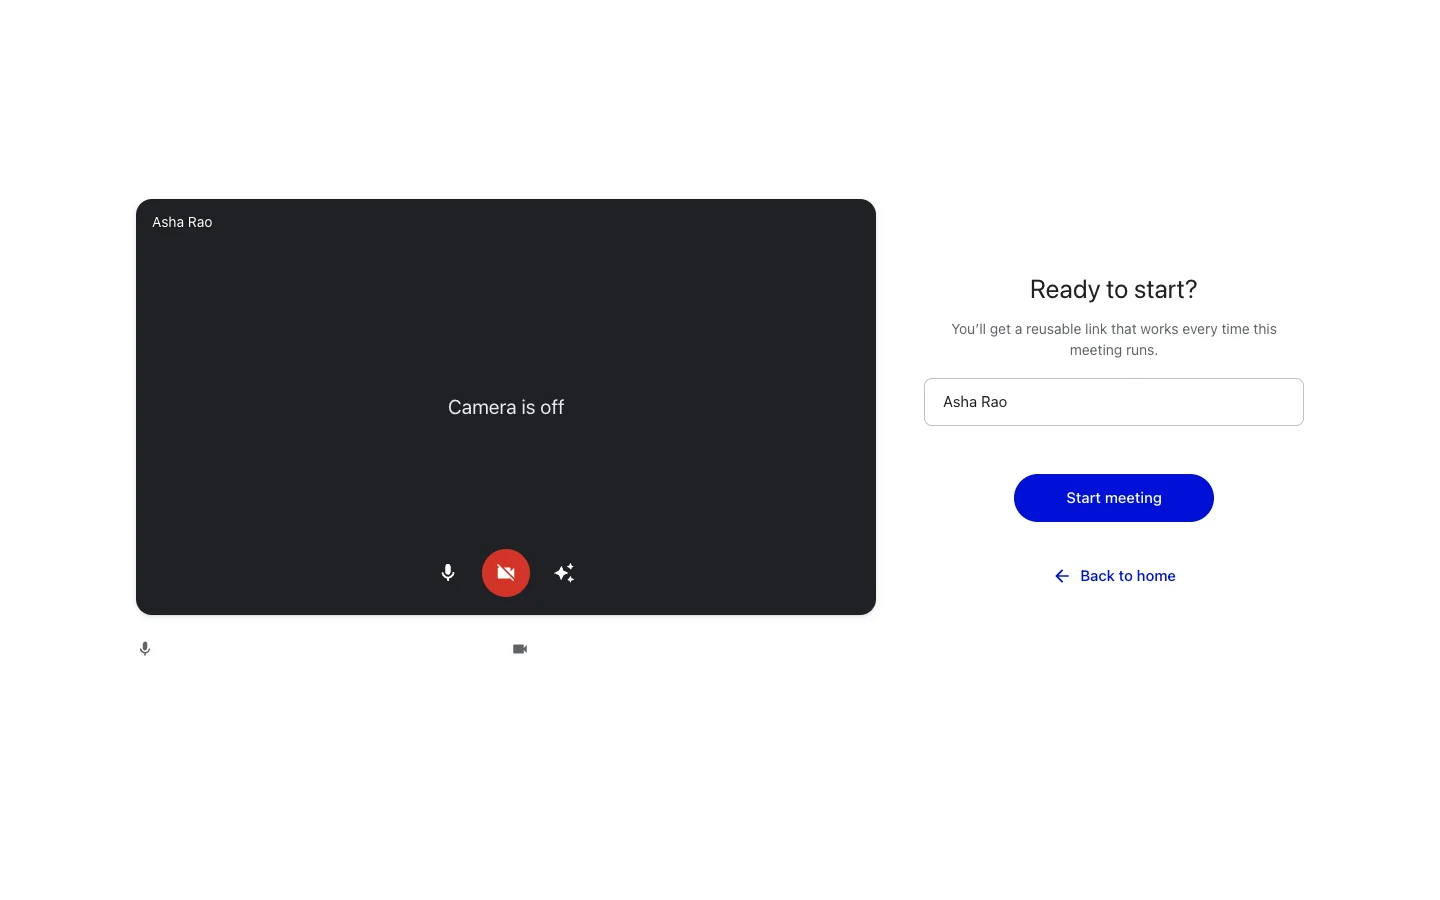This screenshot has height=900, width=1440.
Task: Start the meeting
Action: click(x=1114, y=498)
